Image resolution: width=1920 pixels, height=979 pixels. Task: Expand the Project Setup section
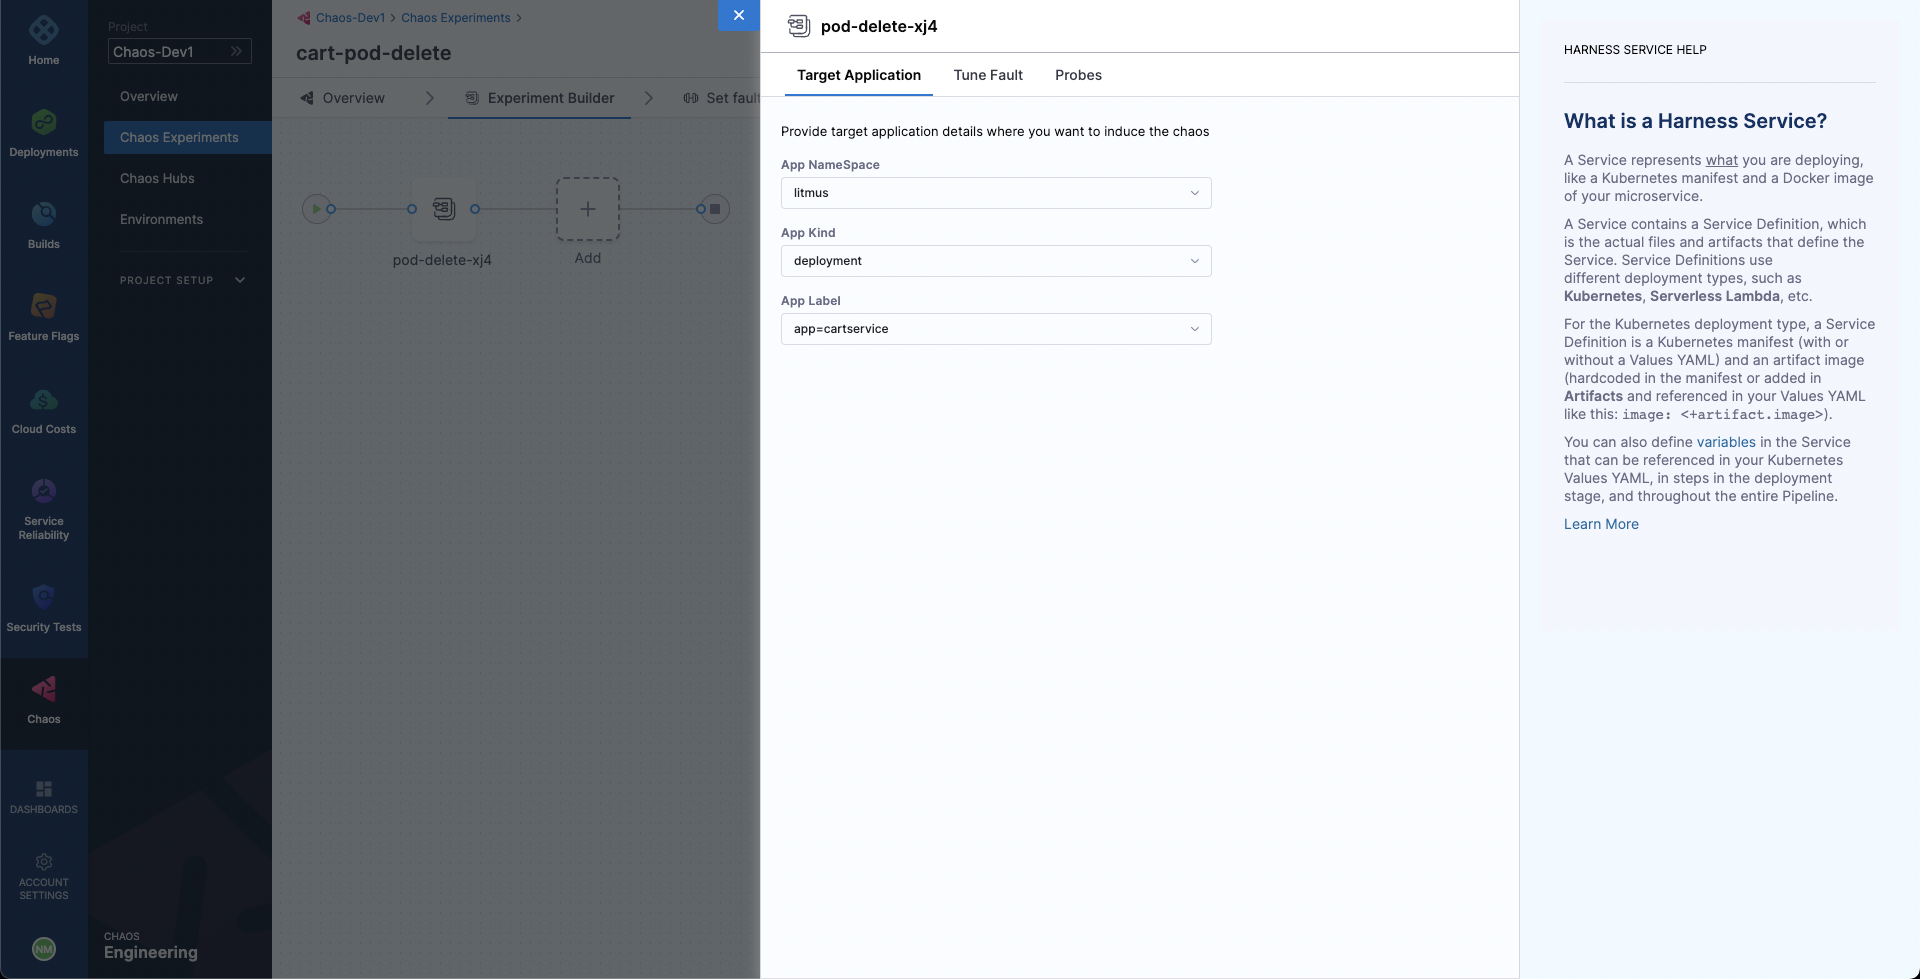click(182, 280)
